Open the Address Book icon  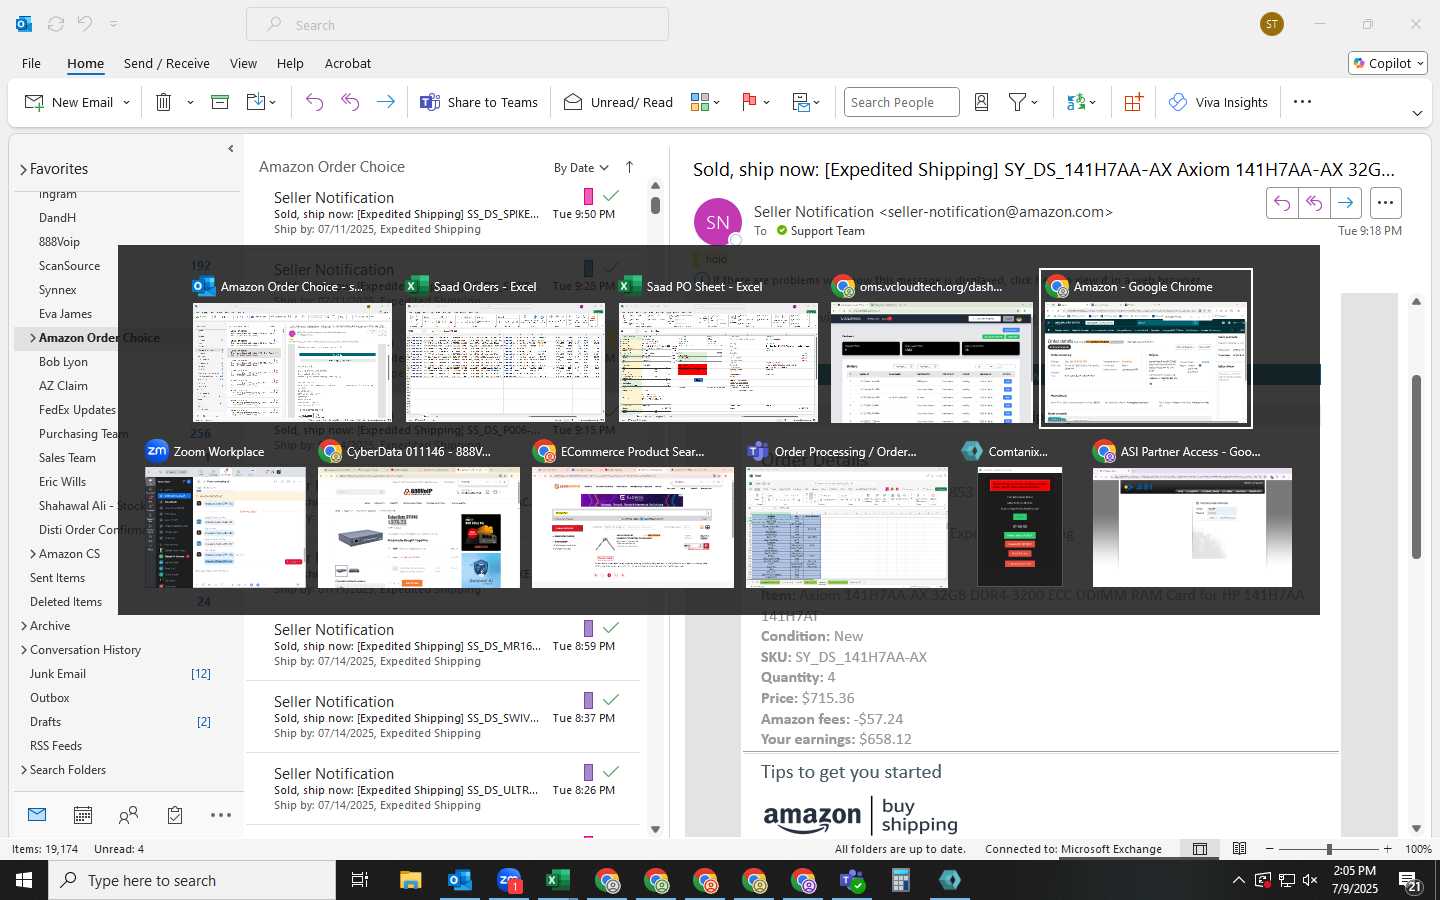[982, 102]
